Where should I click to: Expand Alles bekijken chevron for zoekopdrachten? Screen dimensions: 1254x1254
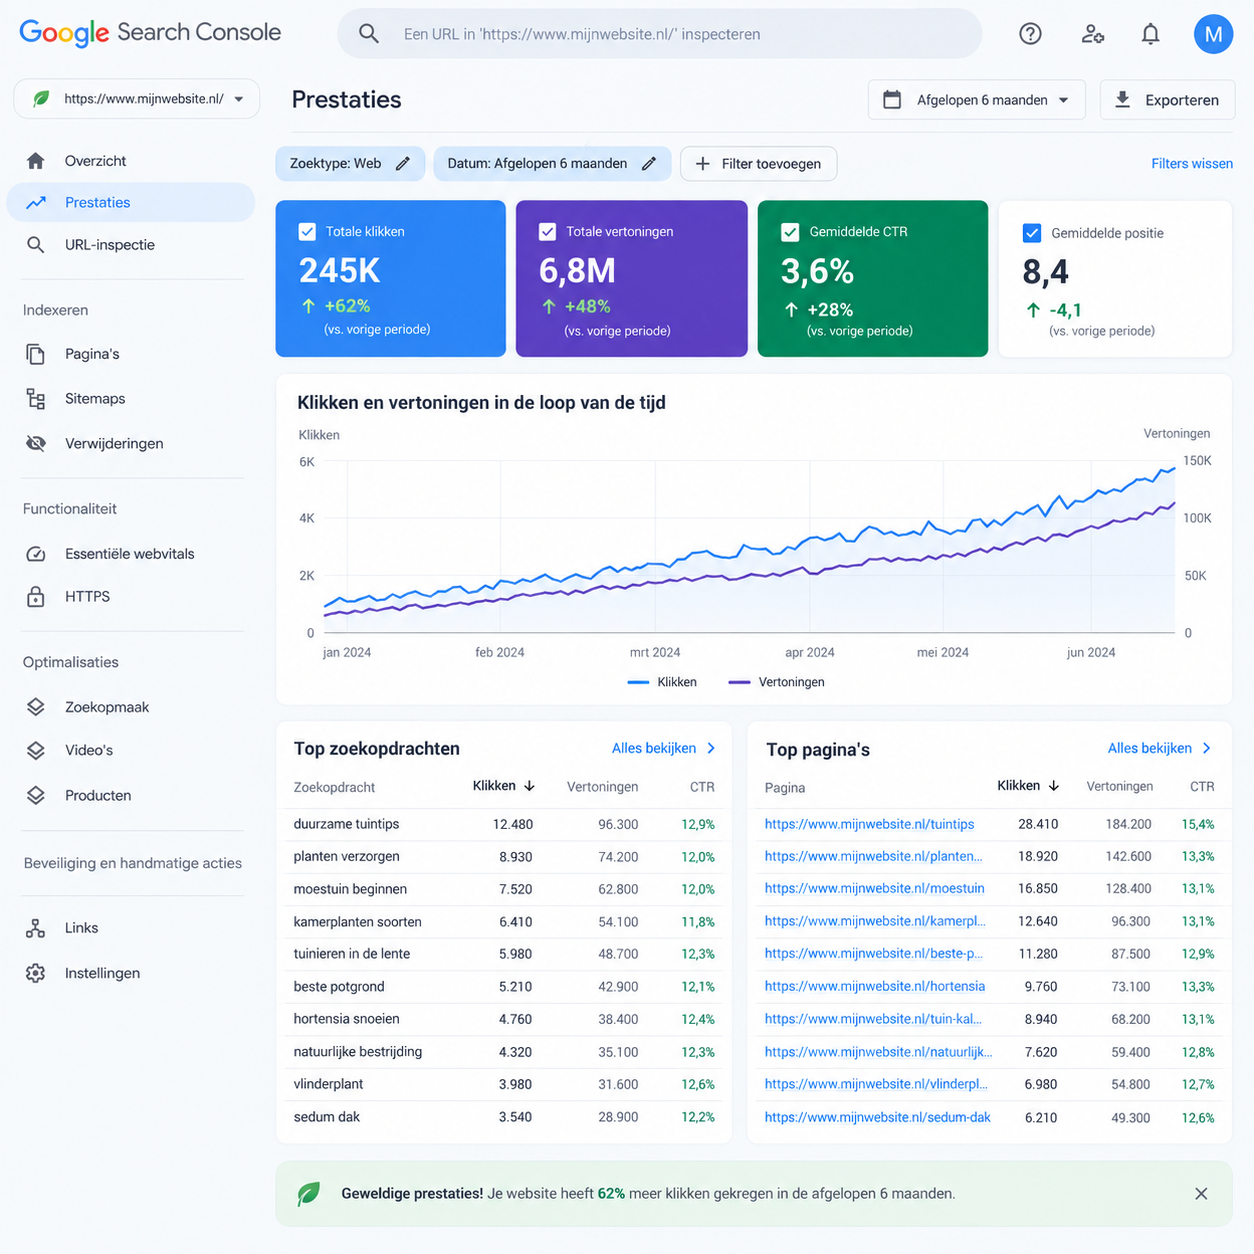click(x=711, y=748)
